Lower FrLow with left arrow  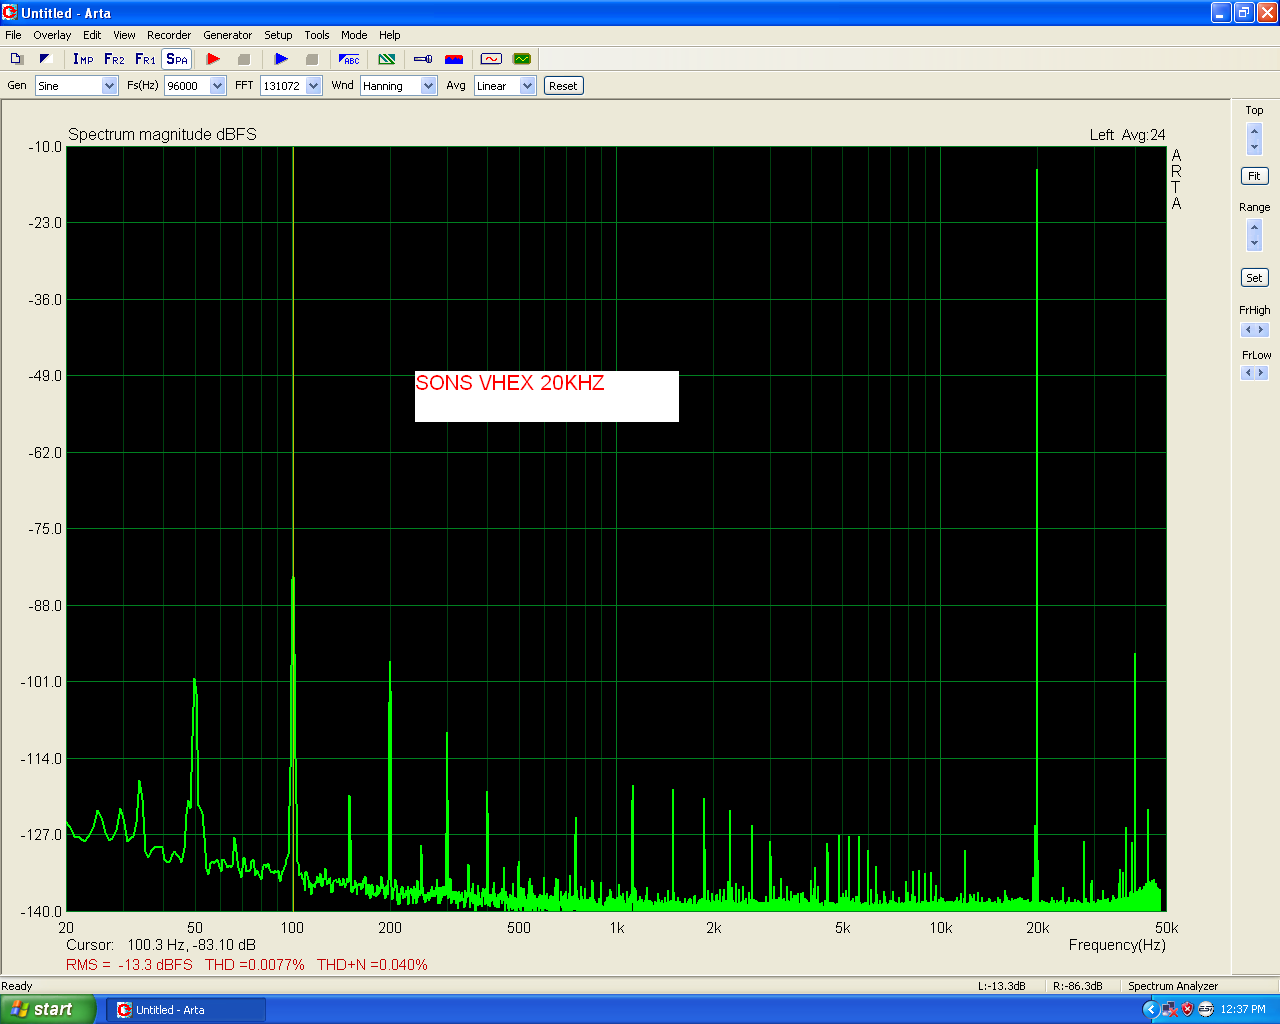click(x=1247, y=373)
